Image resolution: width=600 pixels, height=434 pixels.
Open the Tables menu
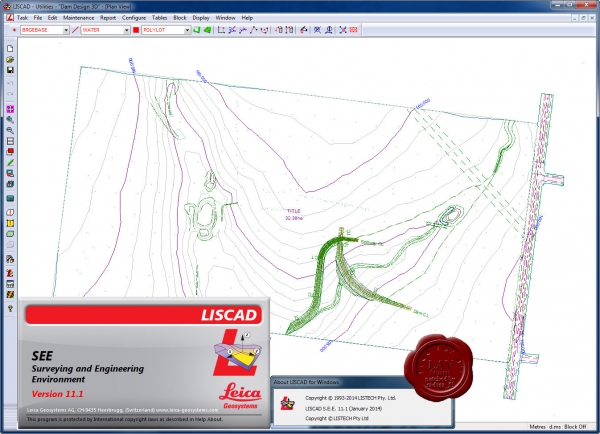click(x=159, y=18)
